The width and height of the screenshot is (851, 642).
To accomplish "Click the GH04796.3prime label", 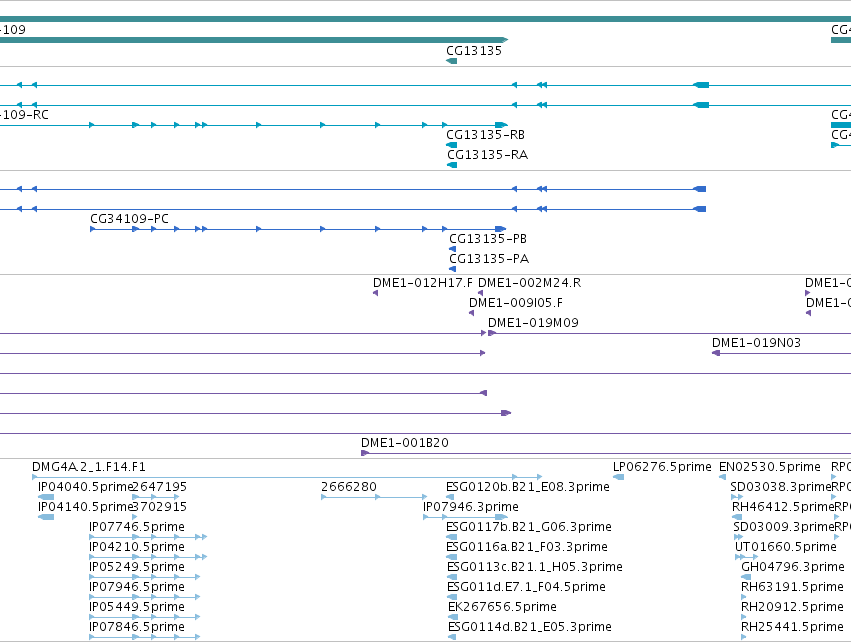I will point(793,567).
